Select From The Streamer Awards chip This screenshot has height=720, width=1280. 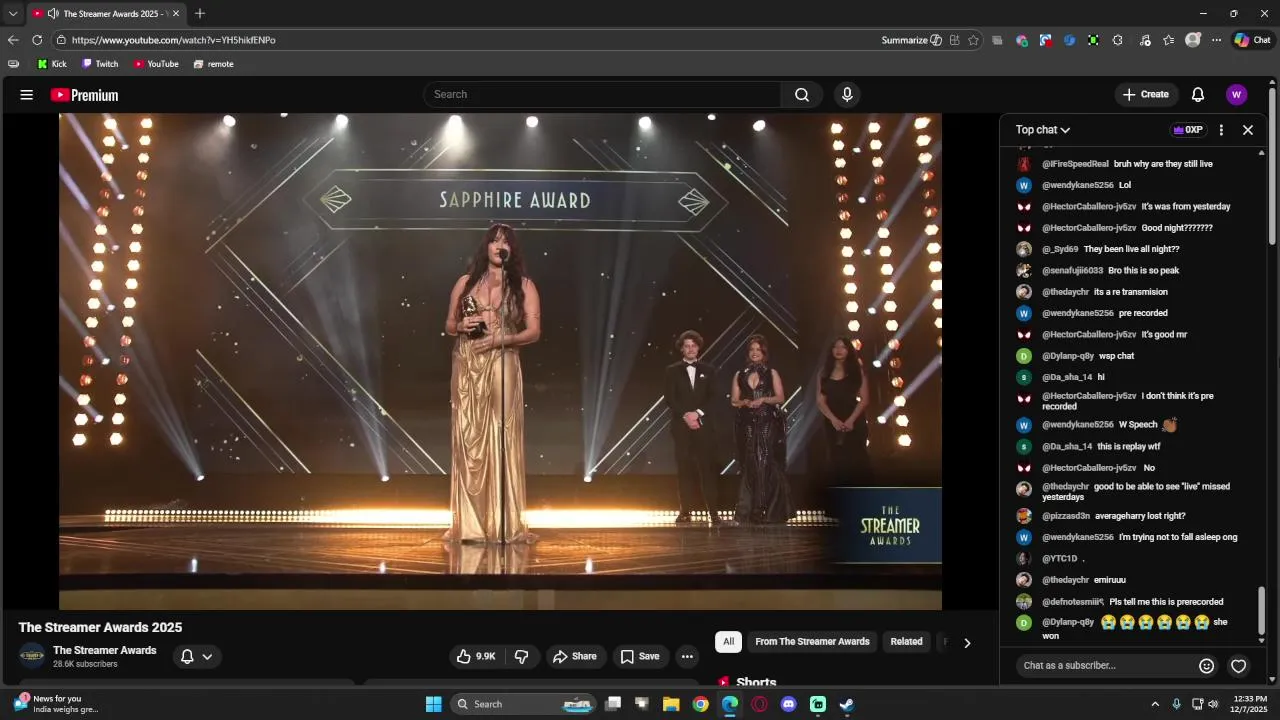coord(812,642)
